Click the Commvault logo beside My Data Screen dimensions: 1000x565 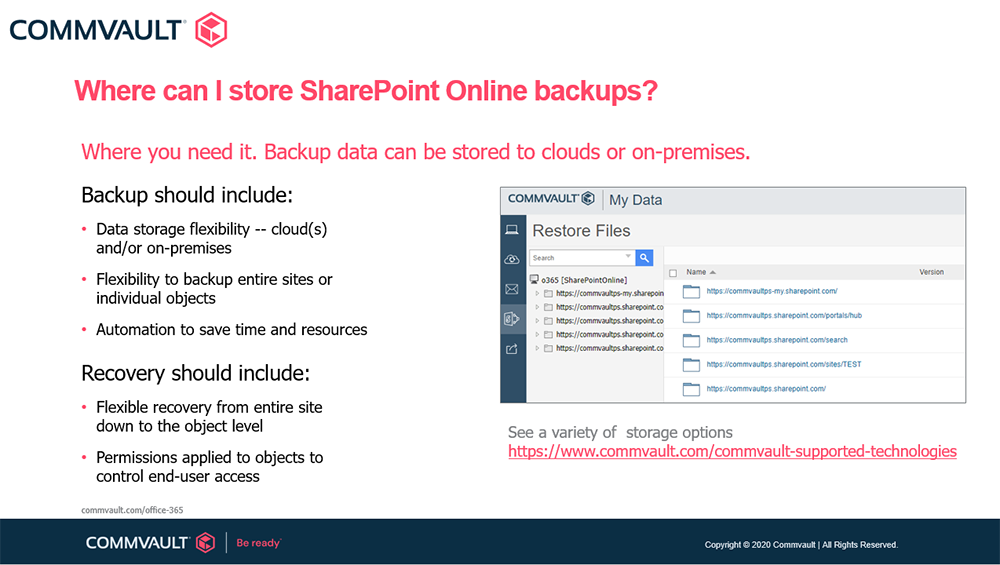551,198
